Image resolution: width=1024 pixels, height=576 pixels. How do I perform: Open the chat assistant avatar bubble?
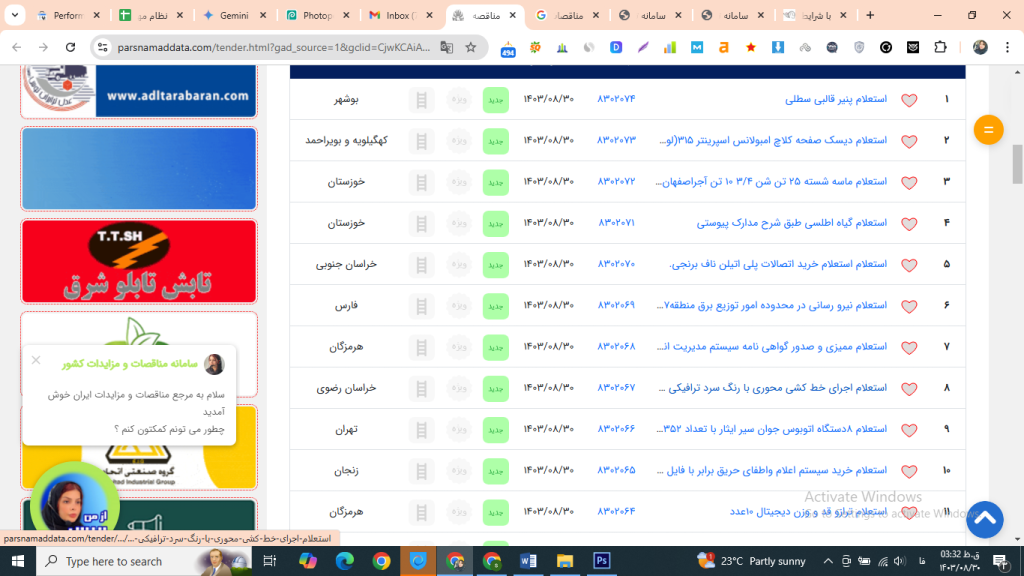[x=74, y=504]
